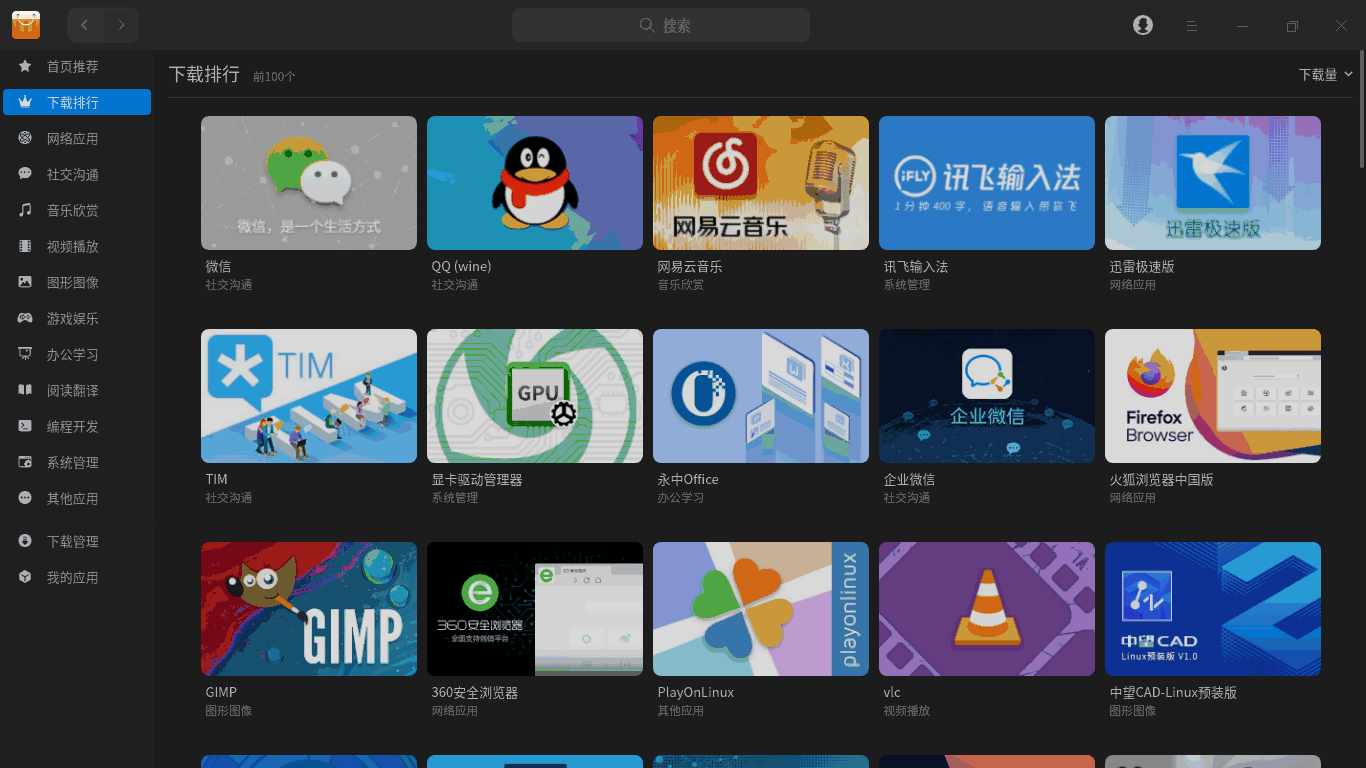This screenshot has height=768, width=1366.
Task: Click the 火狐浏览器中国版 app name
Action: [1161, 480]
